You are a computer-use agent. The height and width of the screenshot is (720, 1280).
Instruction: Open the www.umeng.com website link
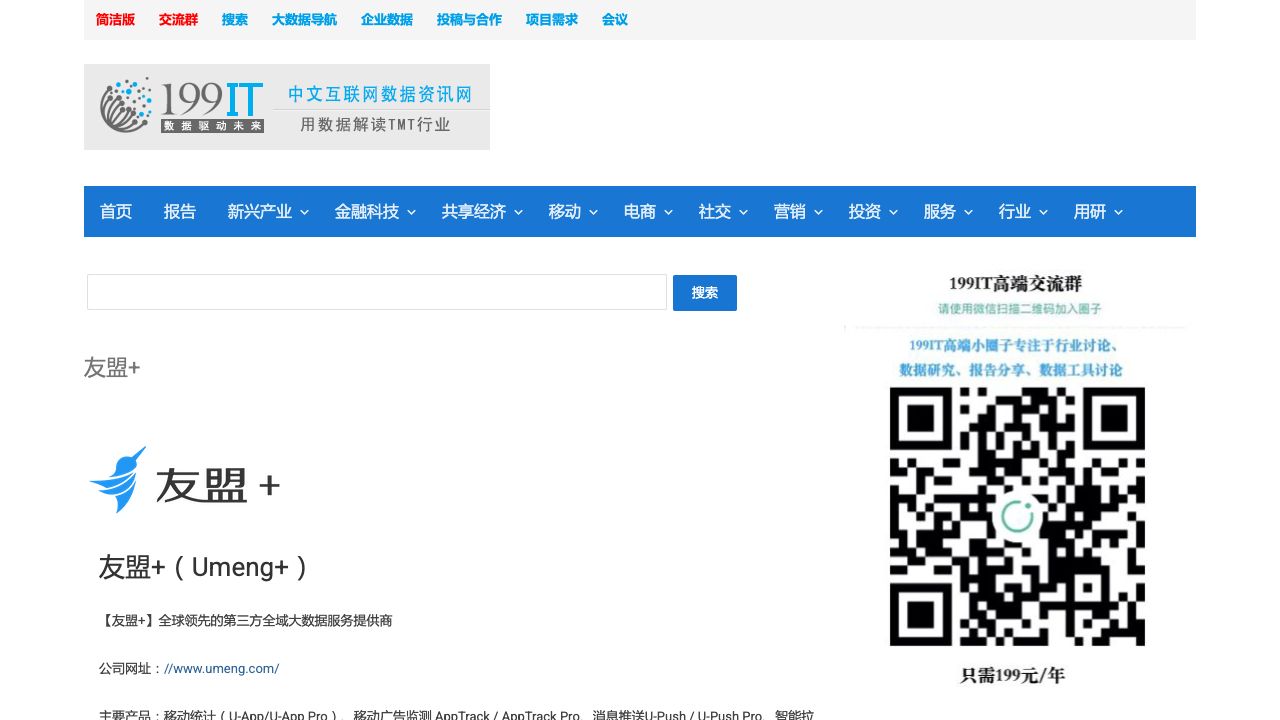tap(221, 669)
